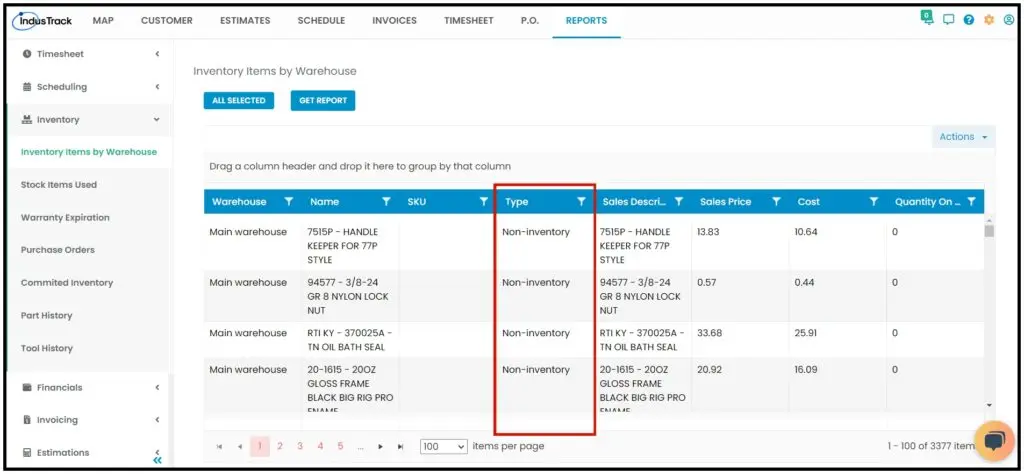The height and width of the screenshot is (474, 1024).
Task: Show more page numbers via ellipsis
Action: 360,447
